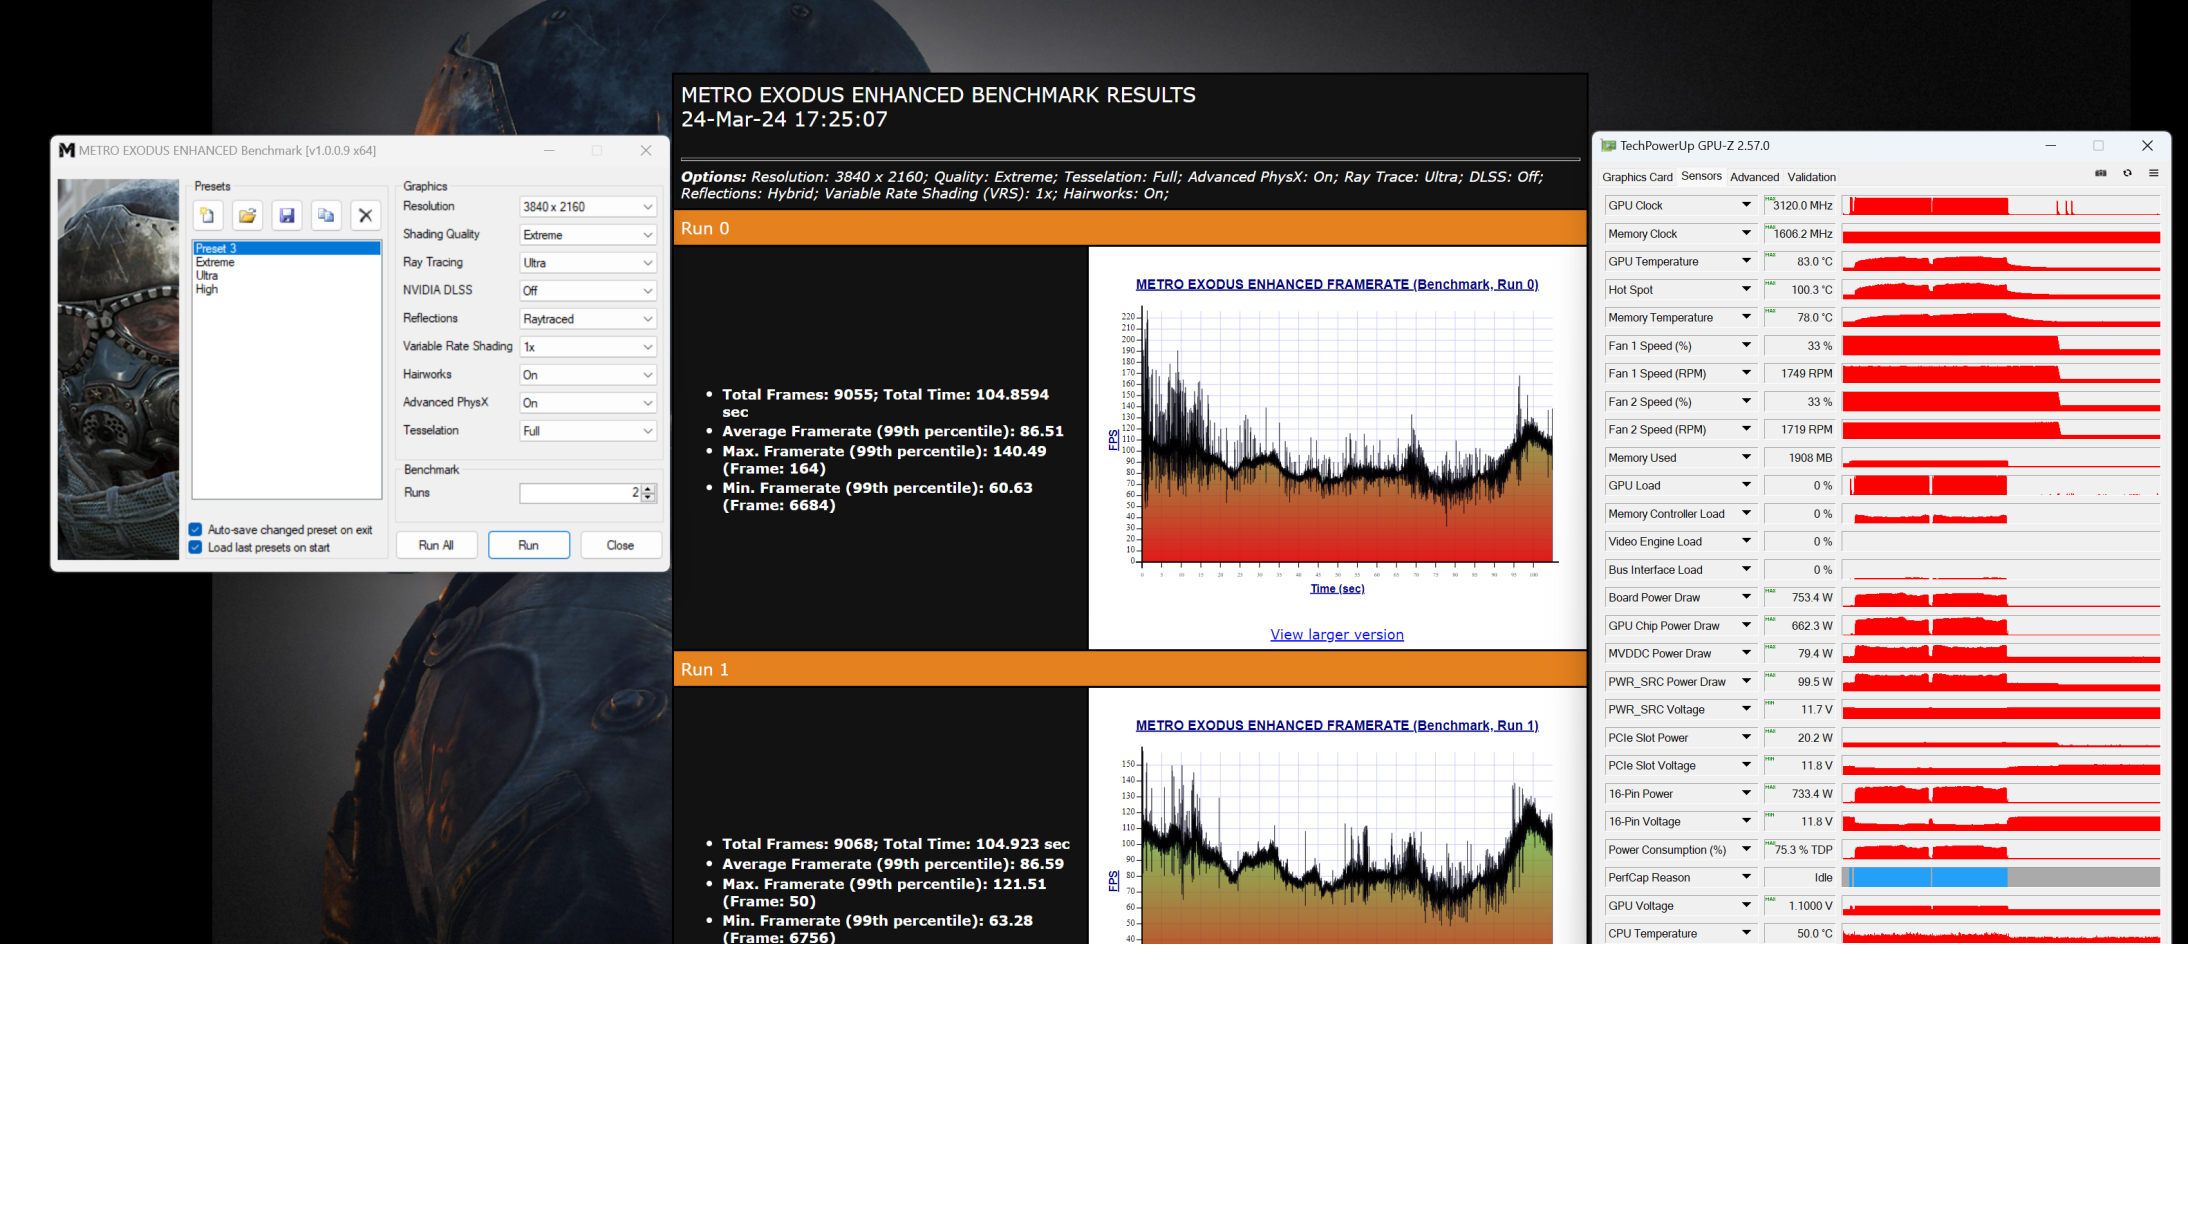This screenshot has width=2188, height=1232.
Task: Take GPU-Z screenshot with camera icon
Action: [x=2100, y=173]
